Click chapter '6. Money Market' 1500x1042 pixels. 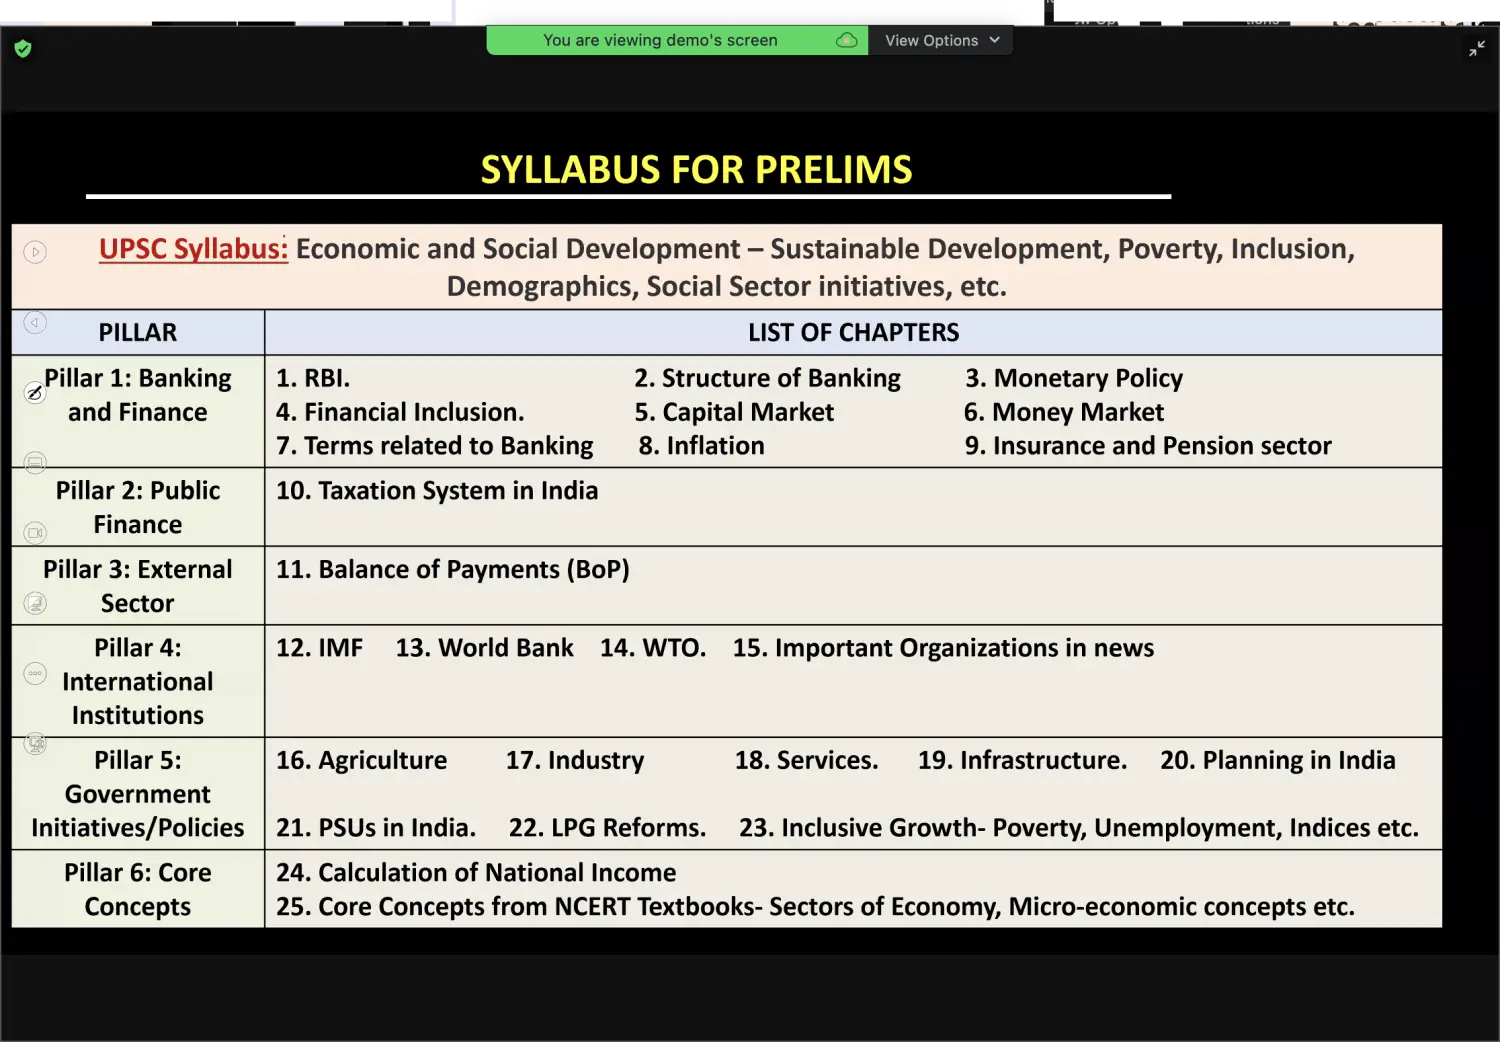point(1064,412)
